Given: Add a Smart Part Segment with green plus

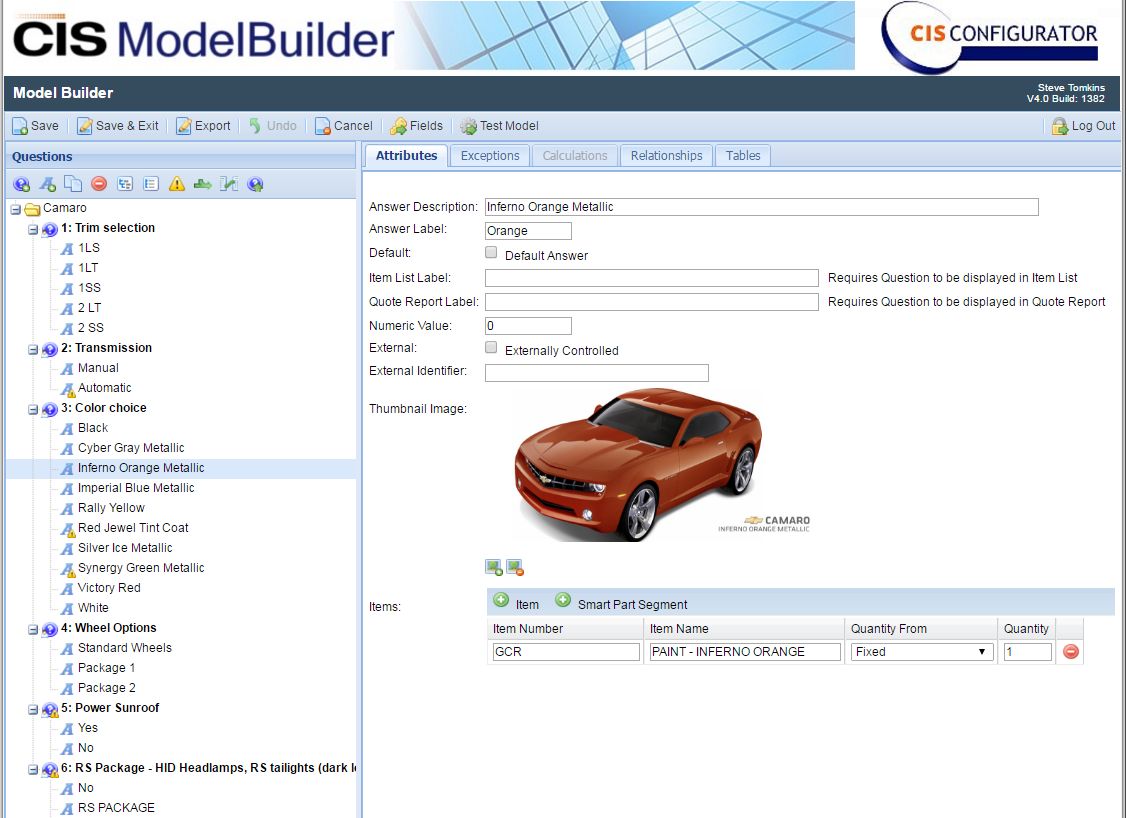Looking at the screenshot, I should pyautogui.click(x=563, y=600).
